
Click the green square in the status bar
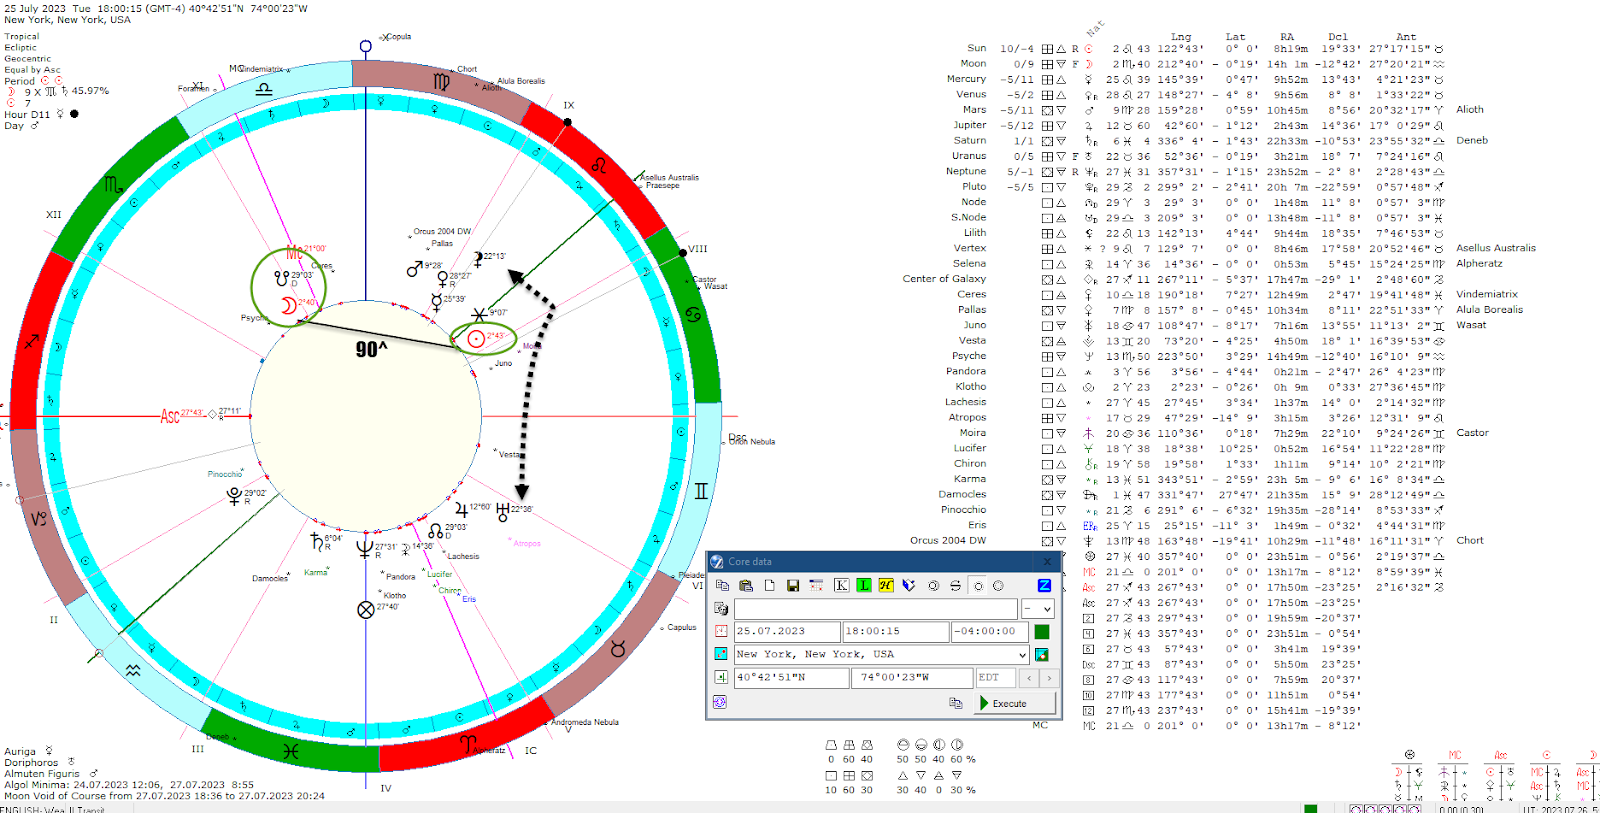click(1311, 808)
